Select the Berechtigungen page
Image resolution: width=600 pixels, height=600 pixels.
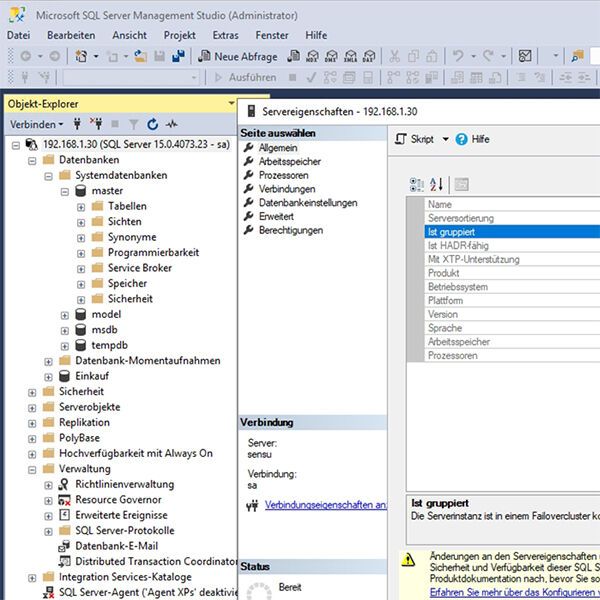[291, 230]
